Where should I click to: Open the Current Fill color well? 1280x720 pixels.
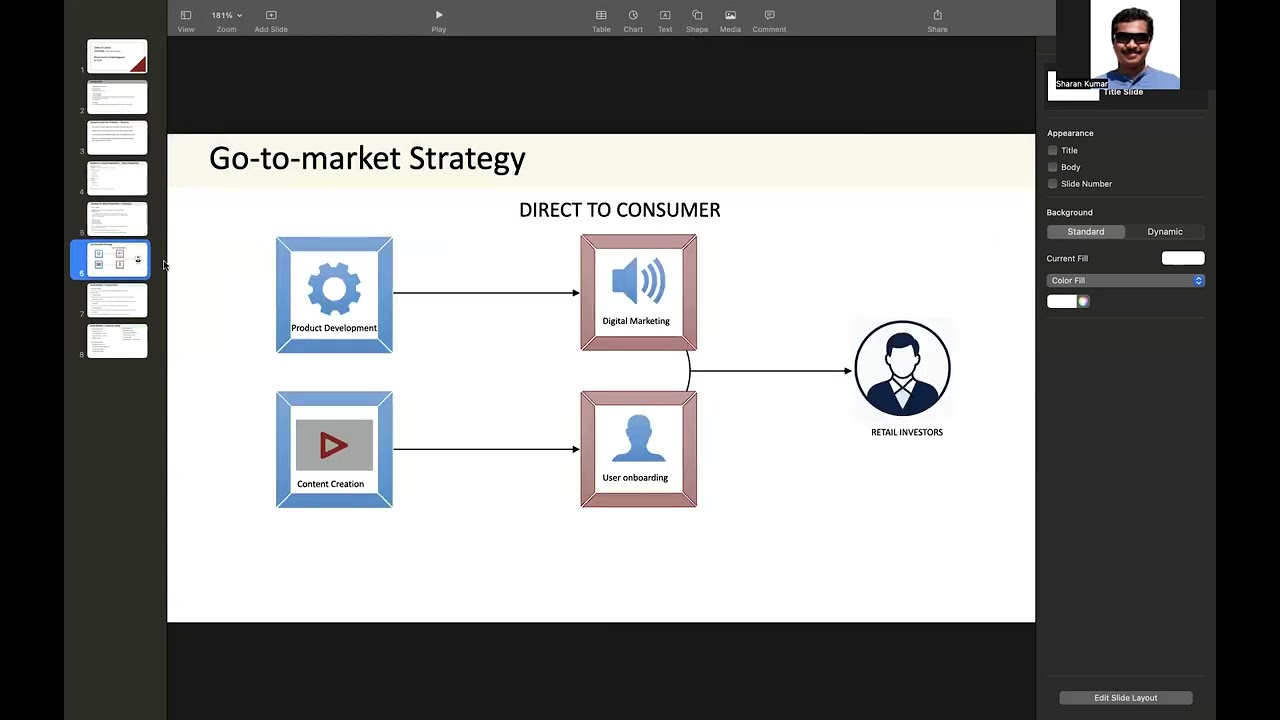(x=1183, y=258)
